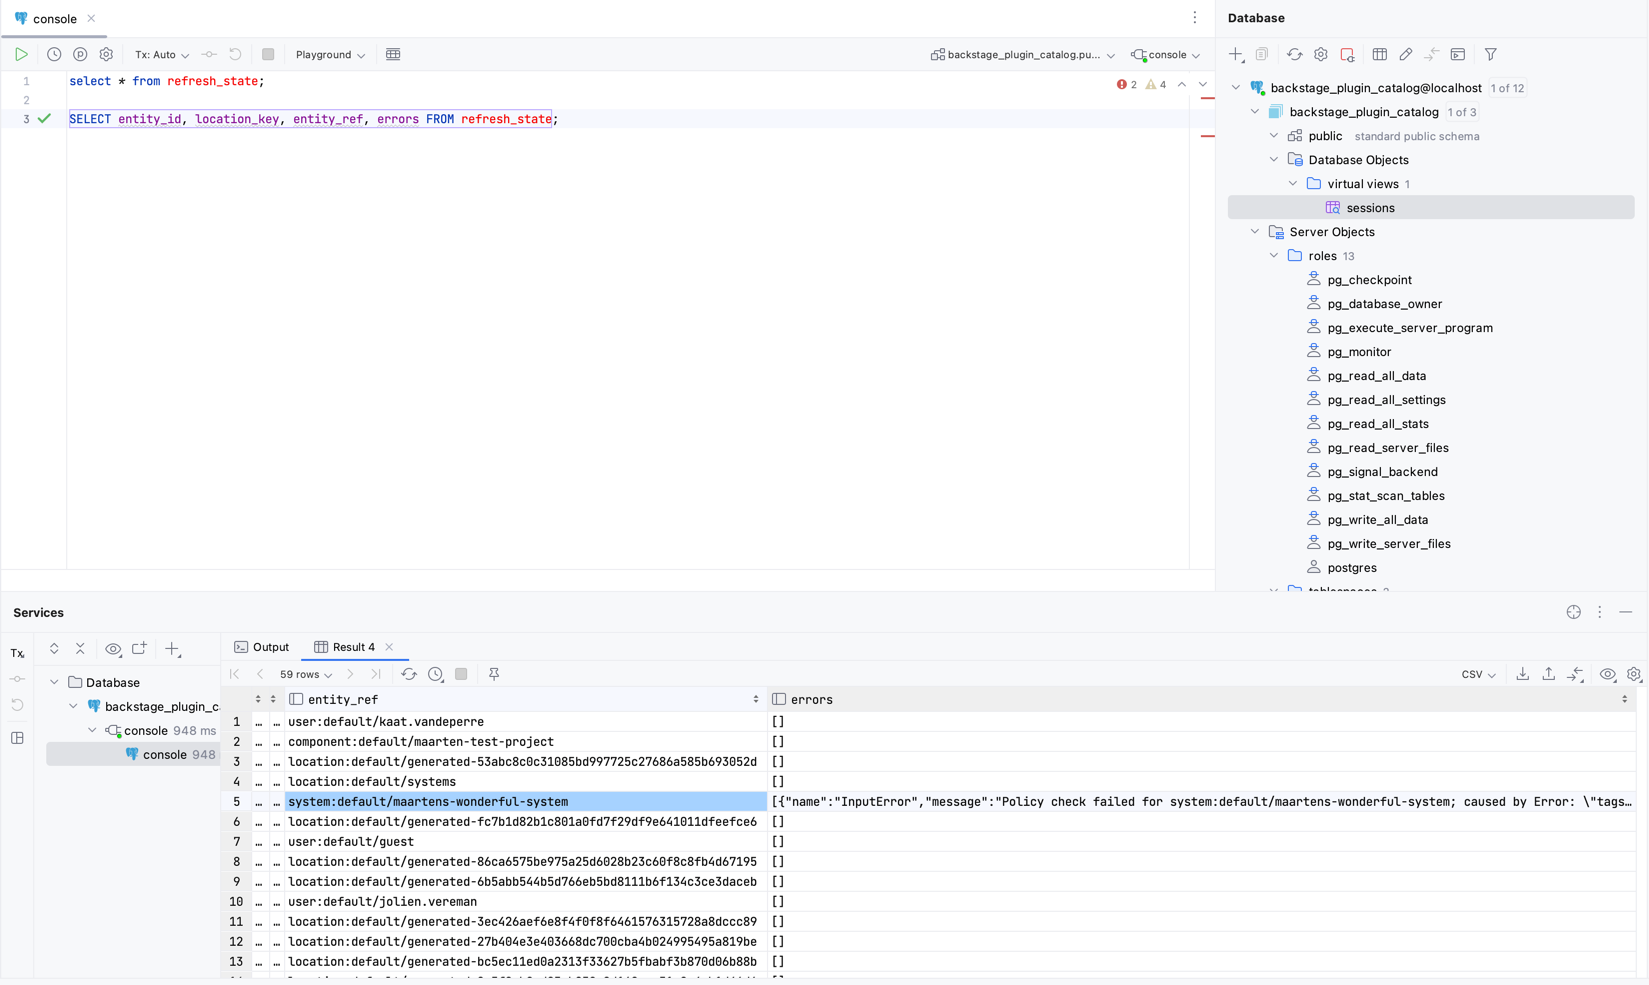Click the Commit transaction icon in editor toolbar

click(x=209, y=55)
